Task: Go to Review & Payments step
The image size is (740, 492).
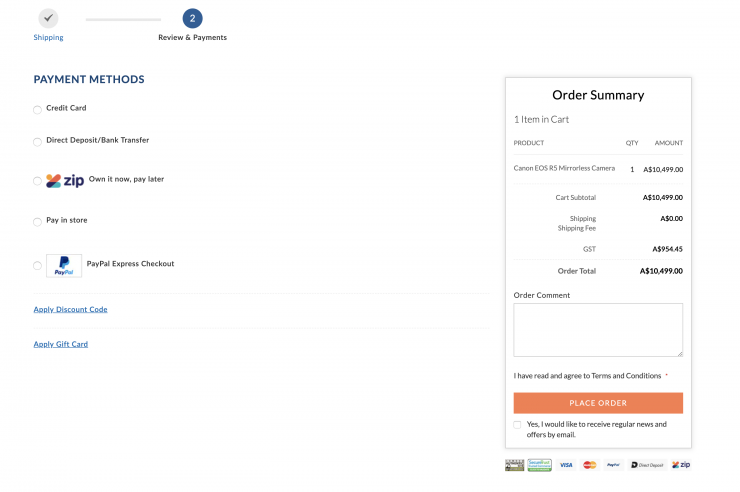Action: tap(192, 18)
